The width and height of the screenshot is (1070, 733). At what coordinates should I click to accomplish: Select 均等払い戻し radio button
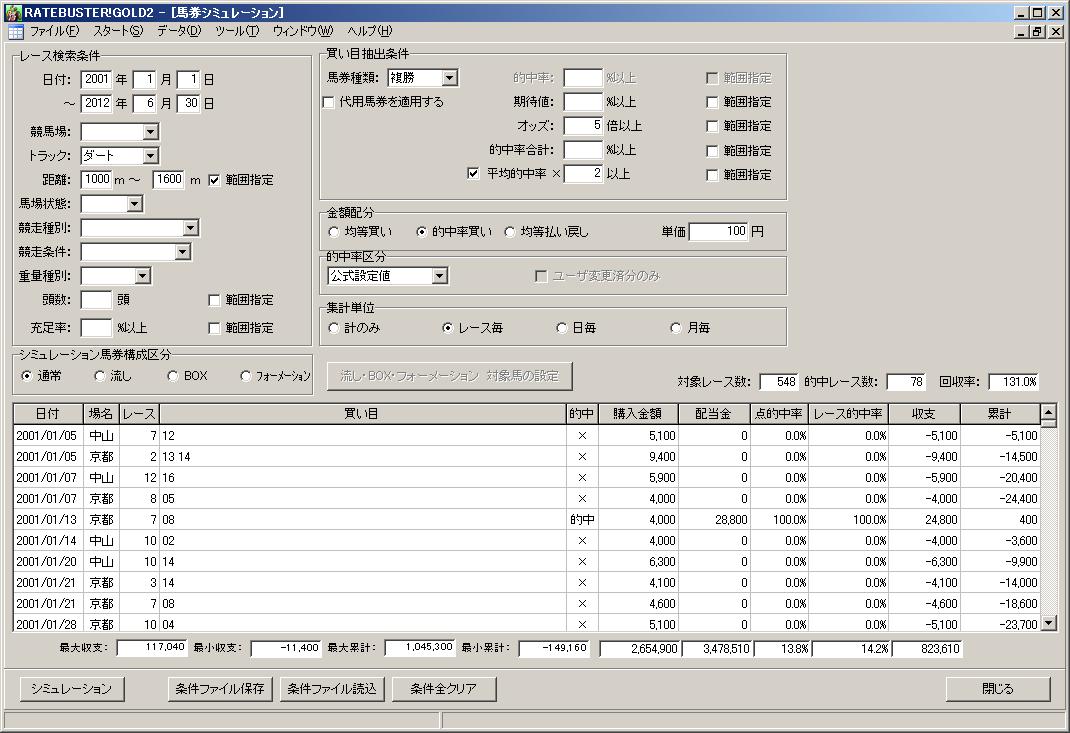coord(510,232)
